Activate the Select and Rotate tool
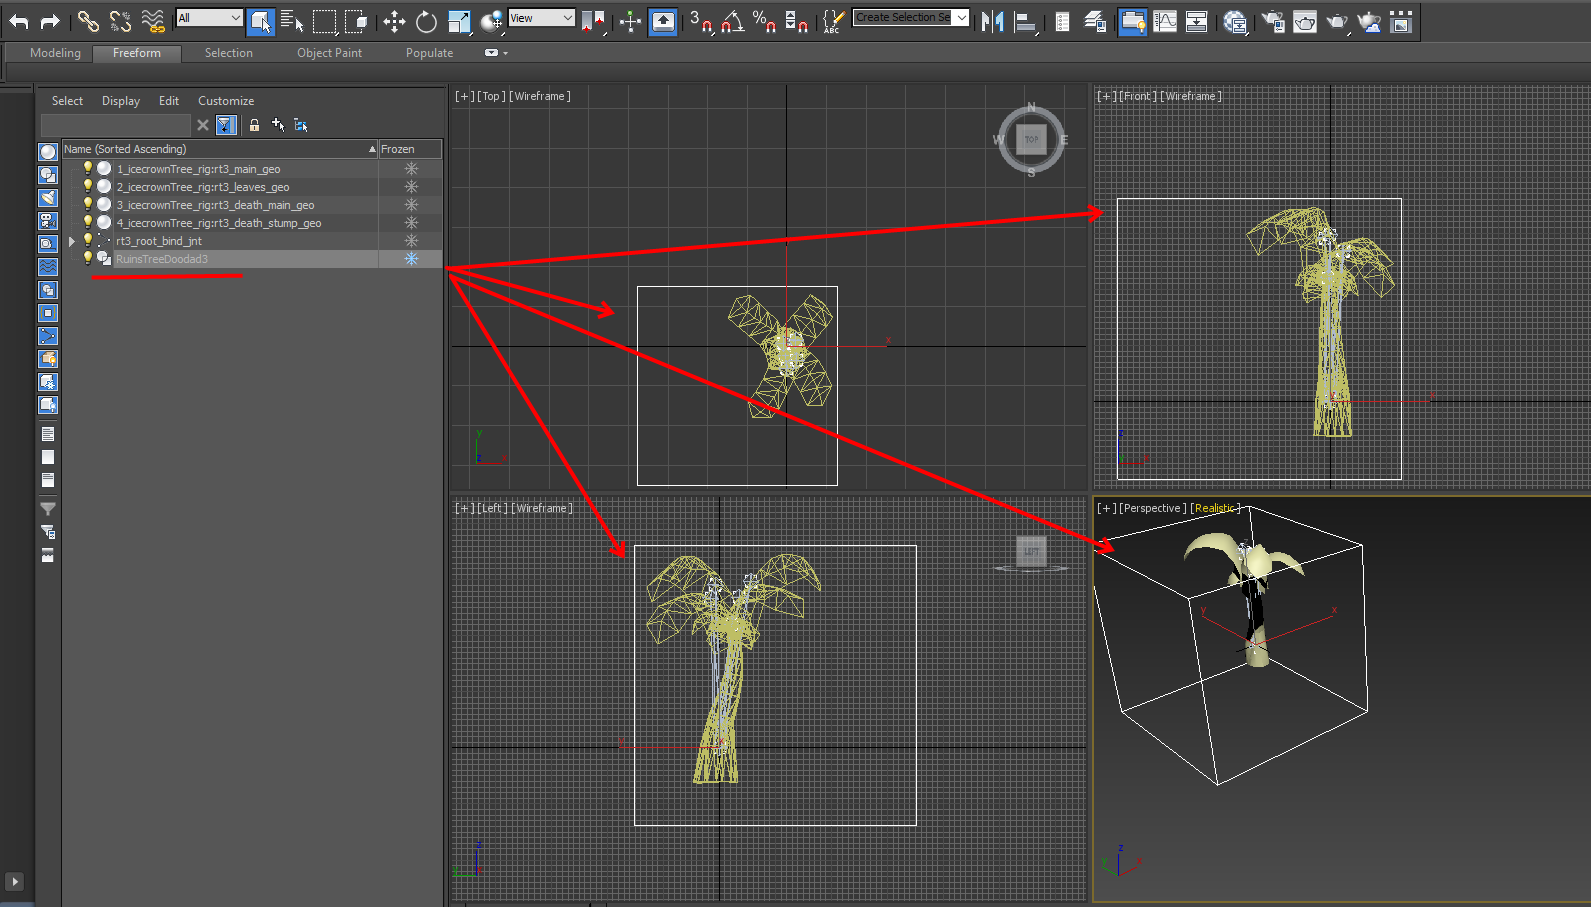Viewport: 1591px width, 907px height. coord(426,21)
